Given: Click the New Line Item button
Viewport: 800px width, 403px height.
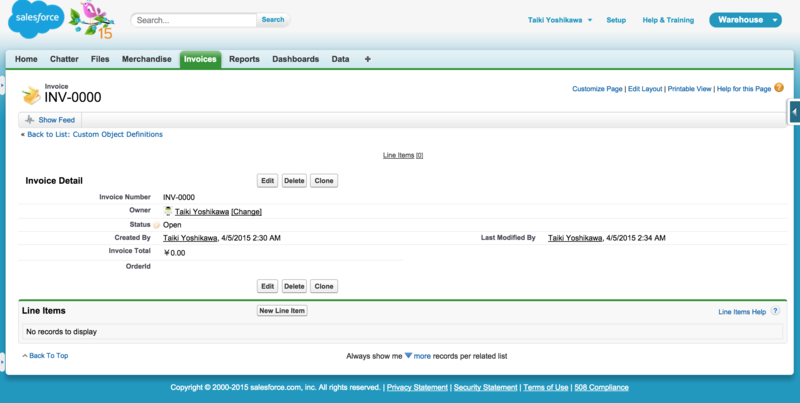Looking at the screenshot, I should (x=282, y=311).
